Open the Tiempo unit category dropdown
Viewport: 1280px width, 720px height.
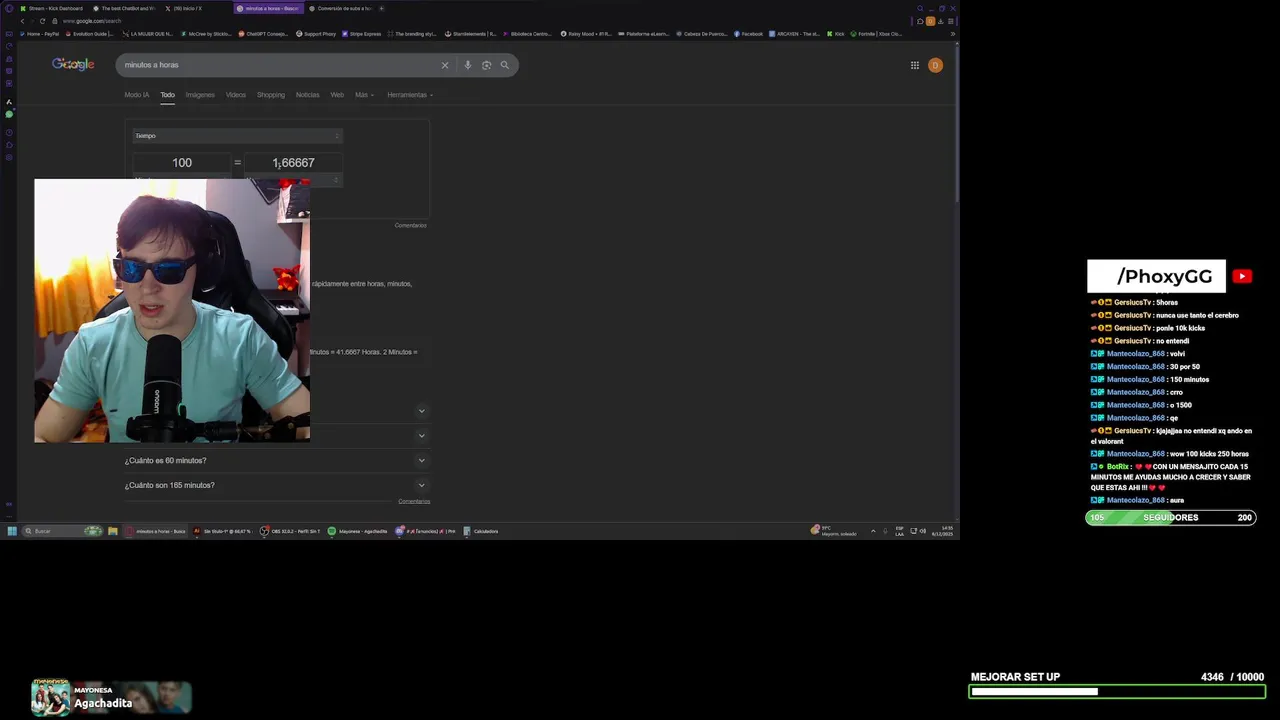point(237,136)
